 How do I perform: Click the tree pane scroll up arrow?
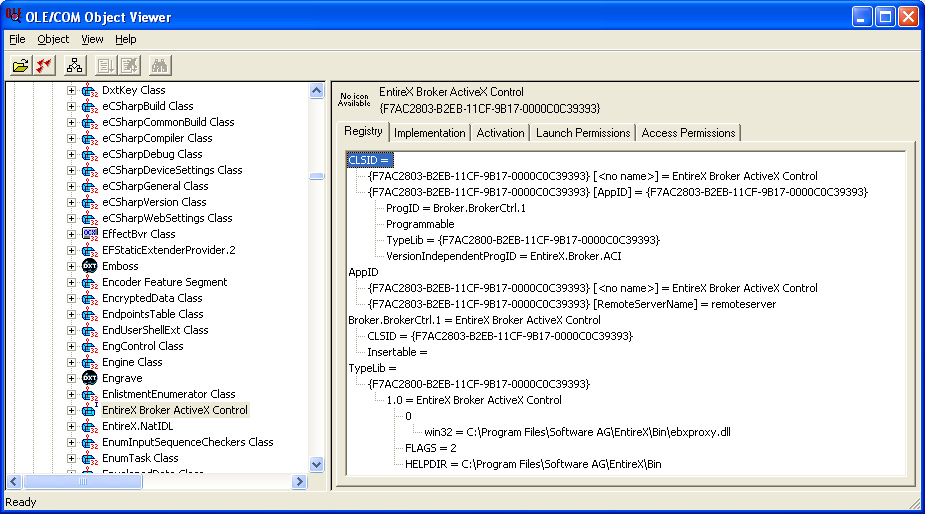point(317,90)
